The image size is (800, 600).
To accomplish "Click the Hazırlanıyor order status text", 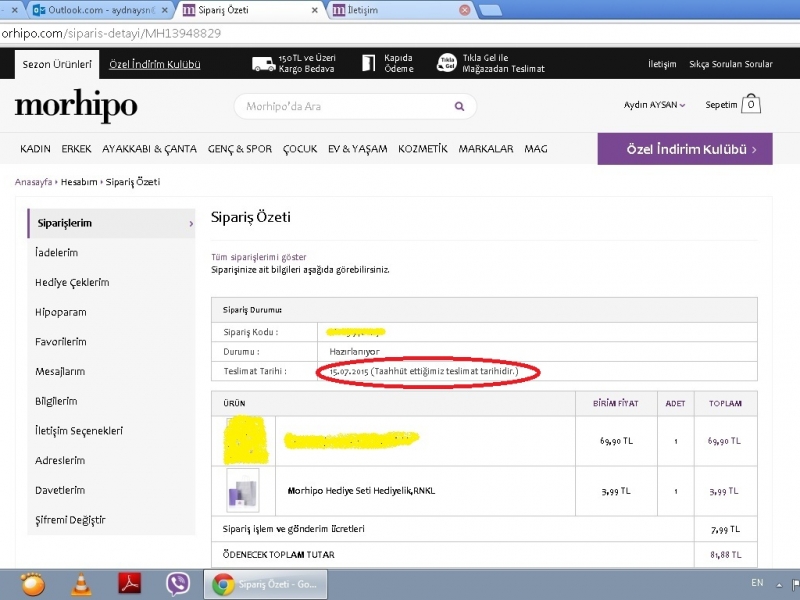I will tap(355, 352).
